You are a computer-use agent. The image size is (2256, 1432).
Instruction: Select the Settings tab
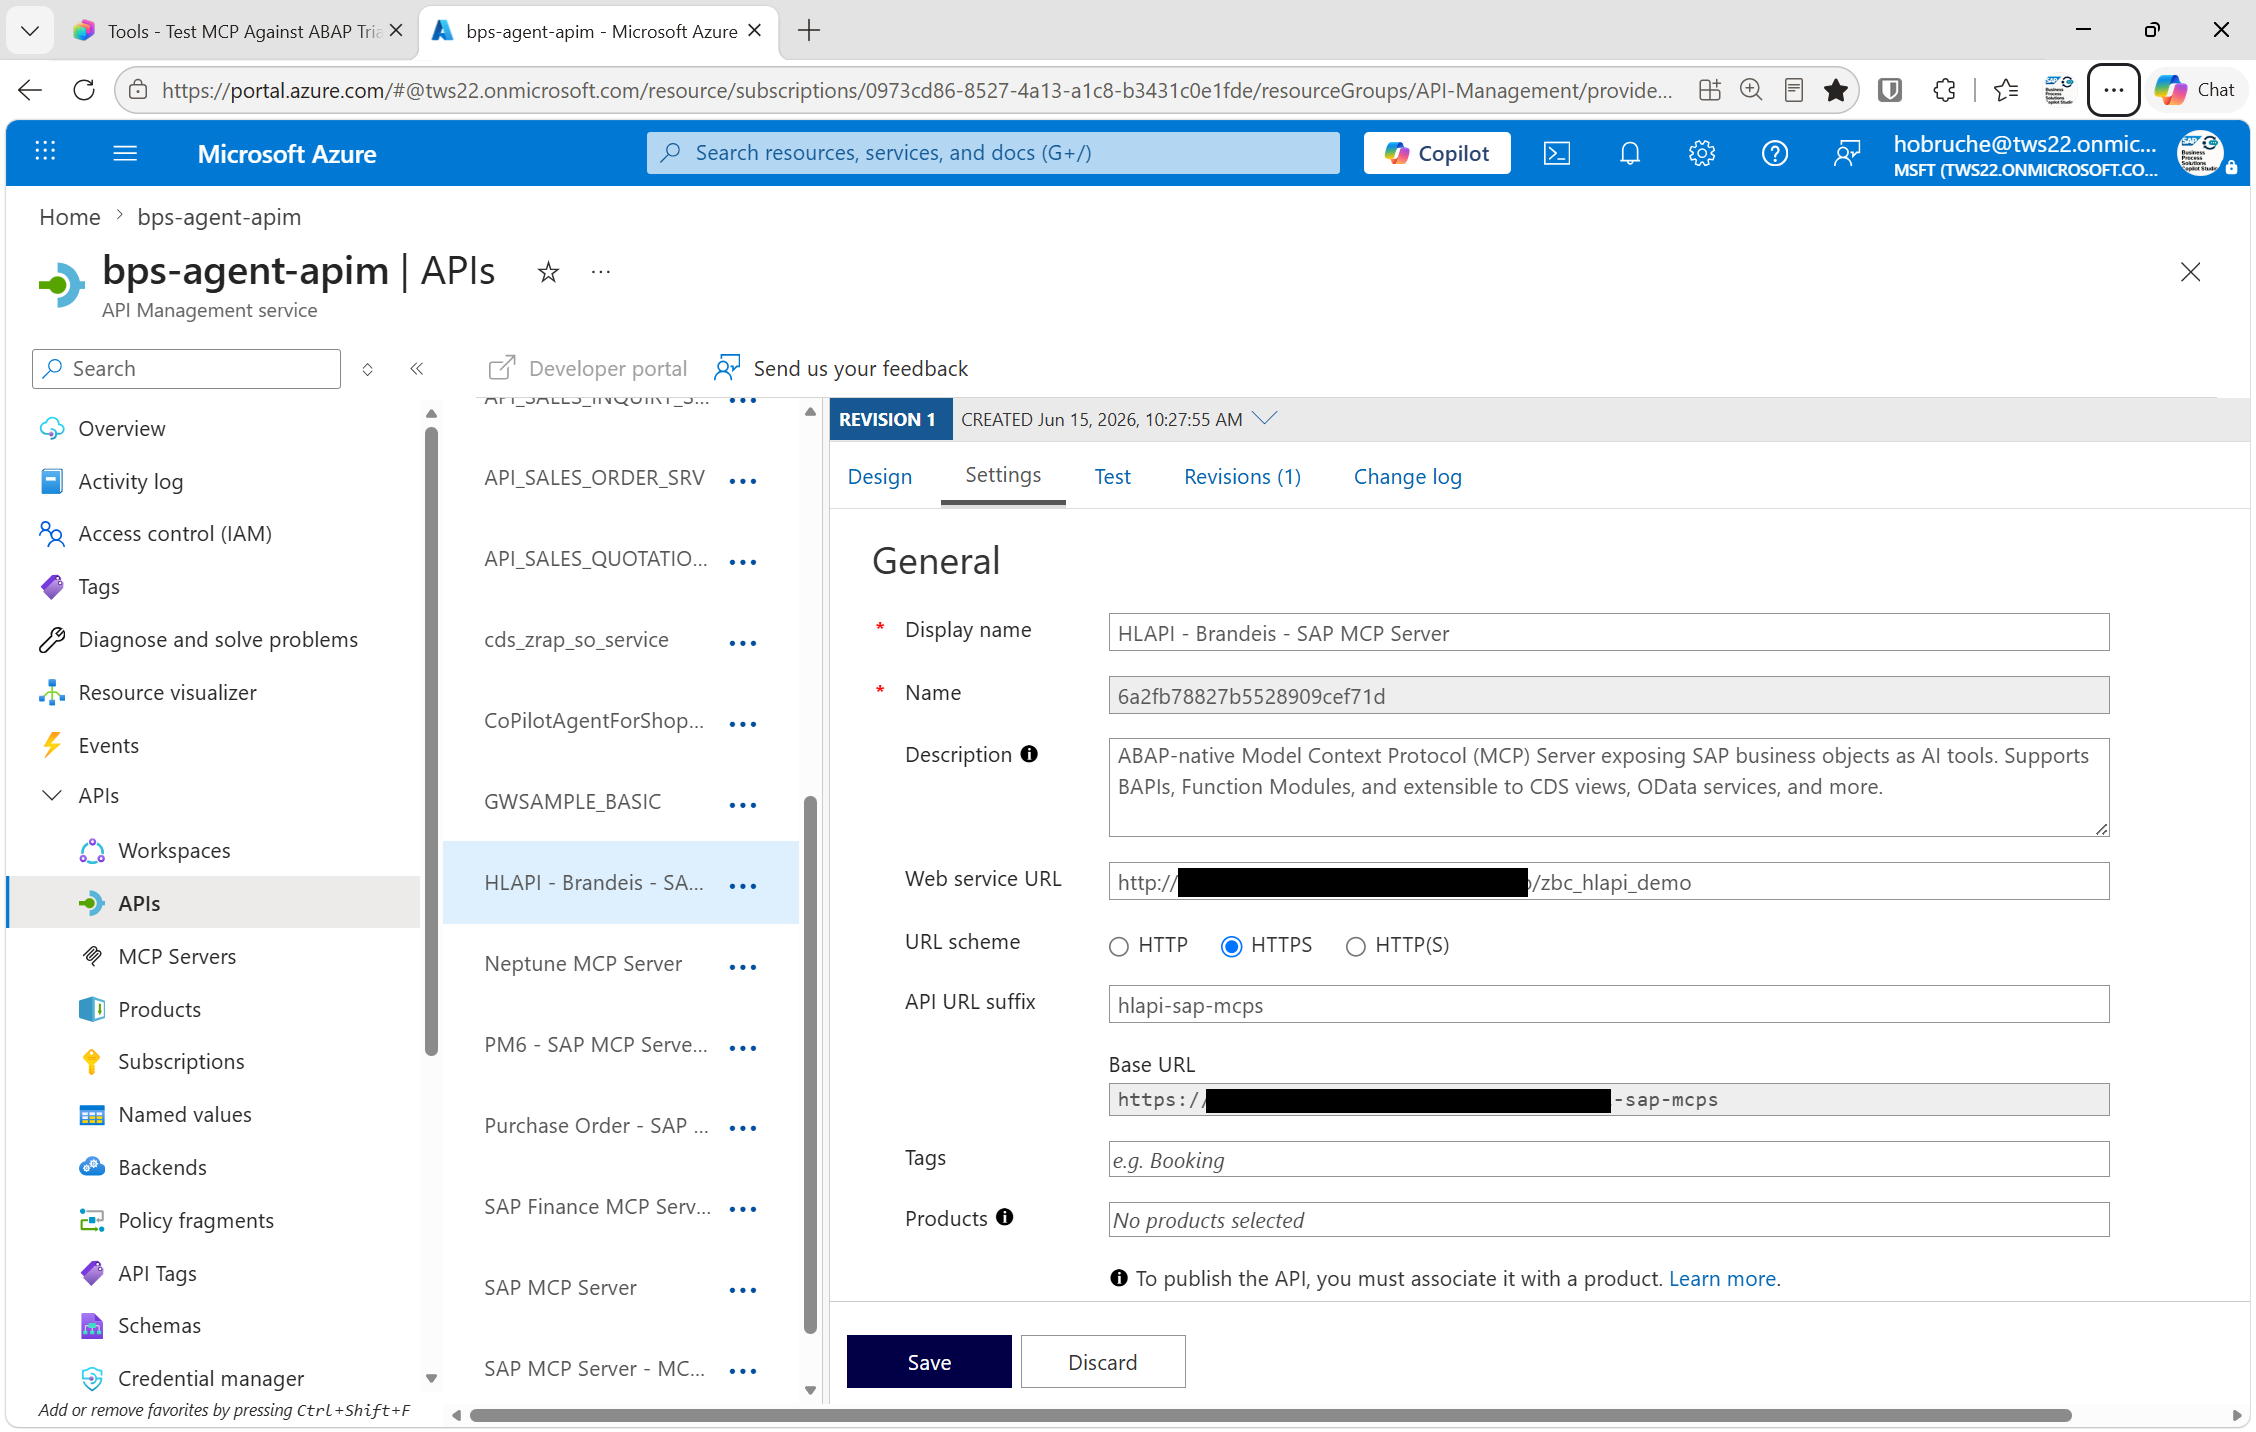(1003, 475)
